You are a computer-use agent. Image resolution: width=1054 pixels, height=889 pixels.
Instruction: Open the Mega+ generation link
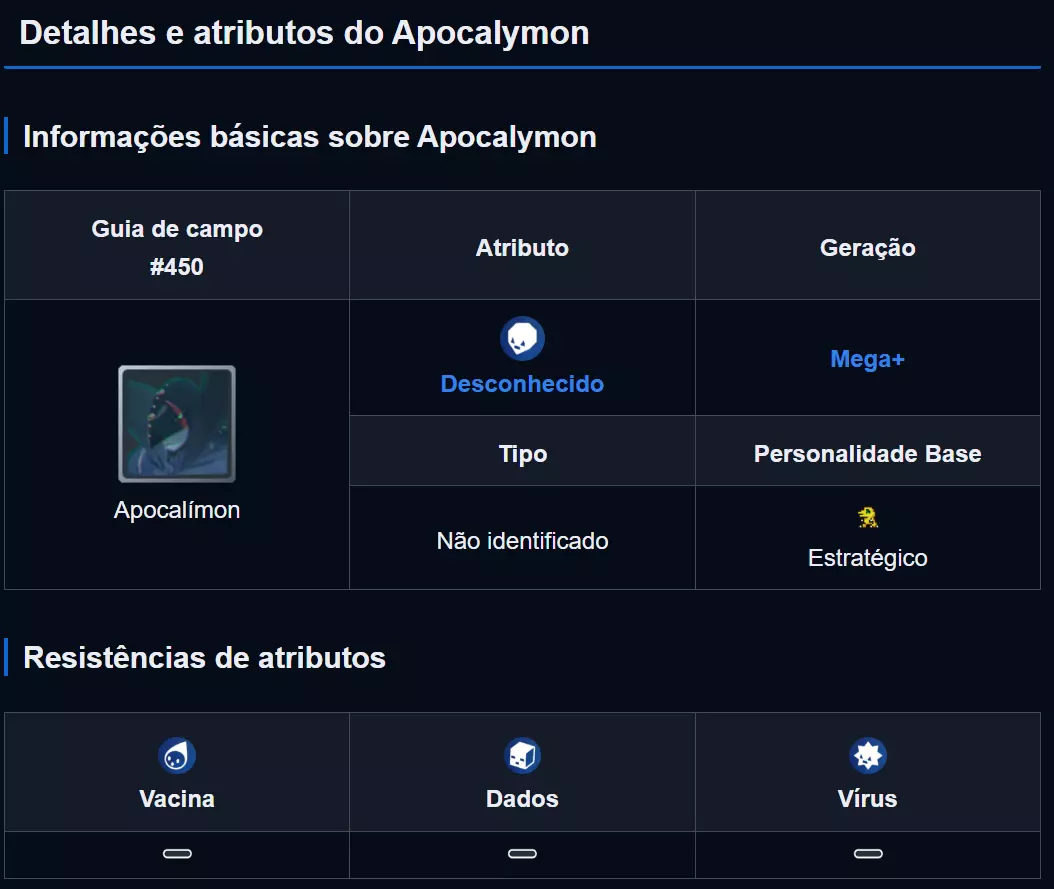click(867, 359)
